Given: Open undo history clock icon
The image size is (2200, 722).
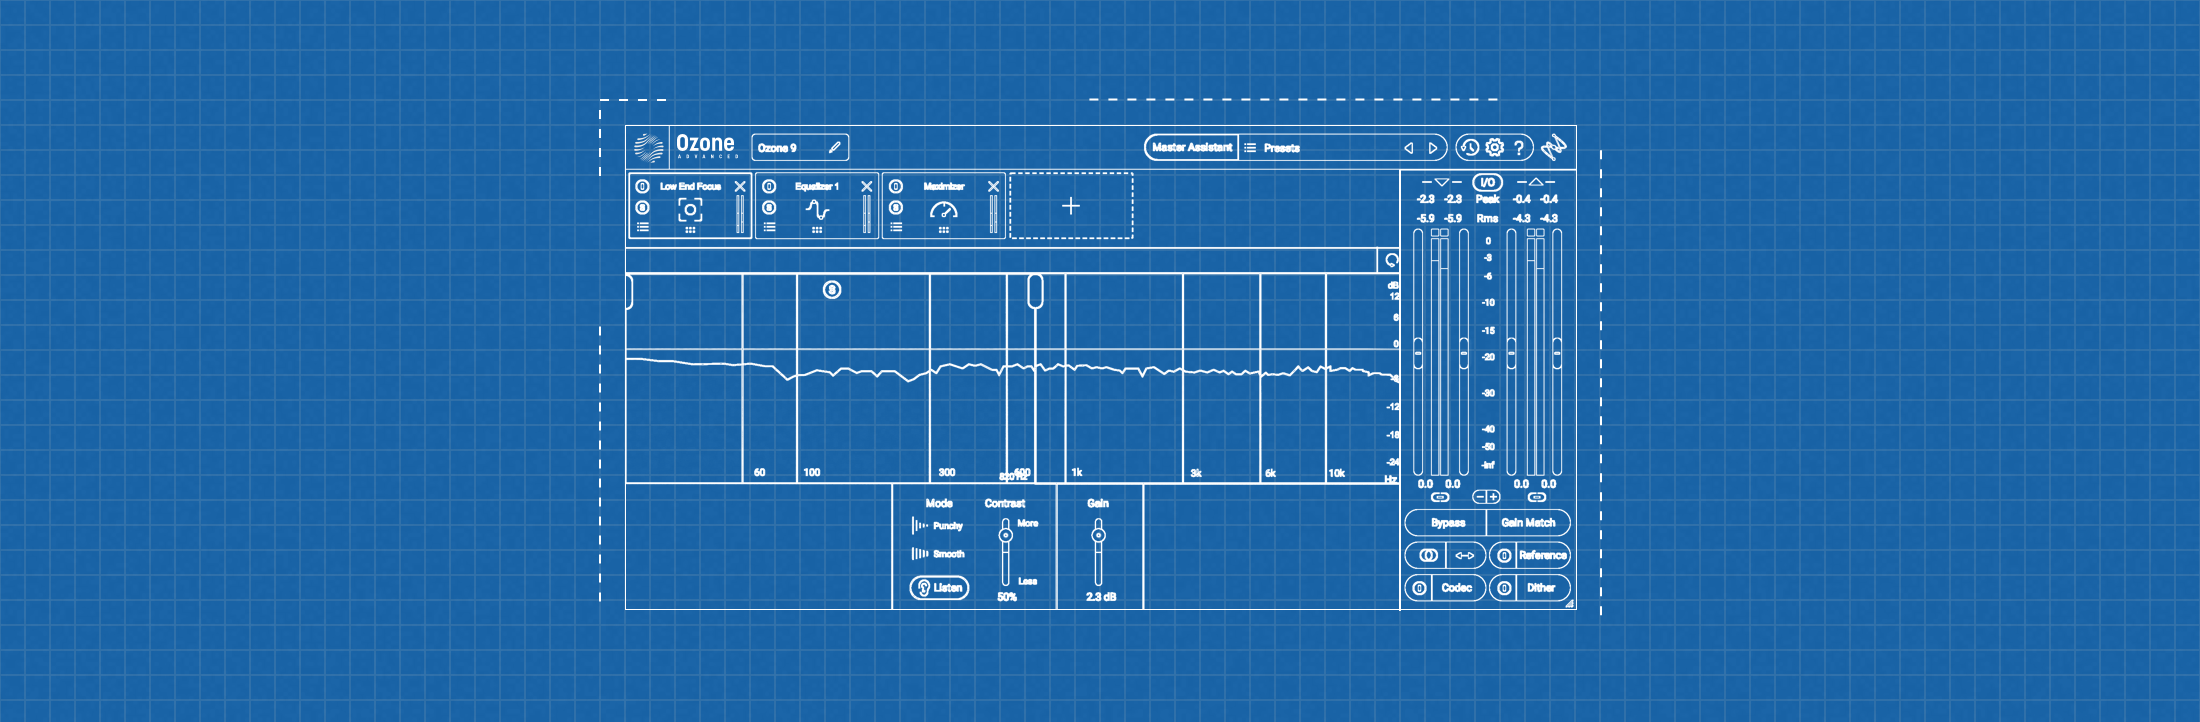Looking at the screenshot, I should coord(1469,148).
